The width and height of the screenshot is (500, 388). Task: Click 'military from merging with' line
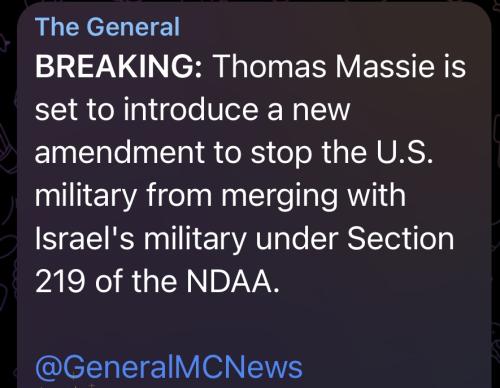tap(220, 197)
